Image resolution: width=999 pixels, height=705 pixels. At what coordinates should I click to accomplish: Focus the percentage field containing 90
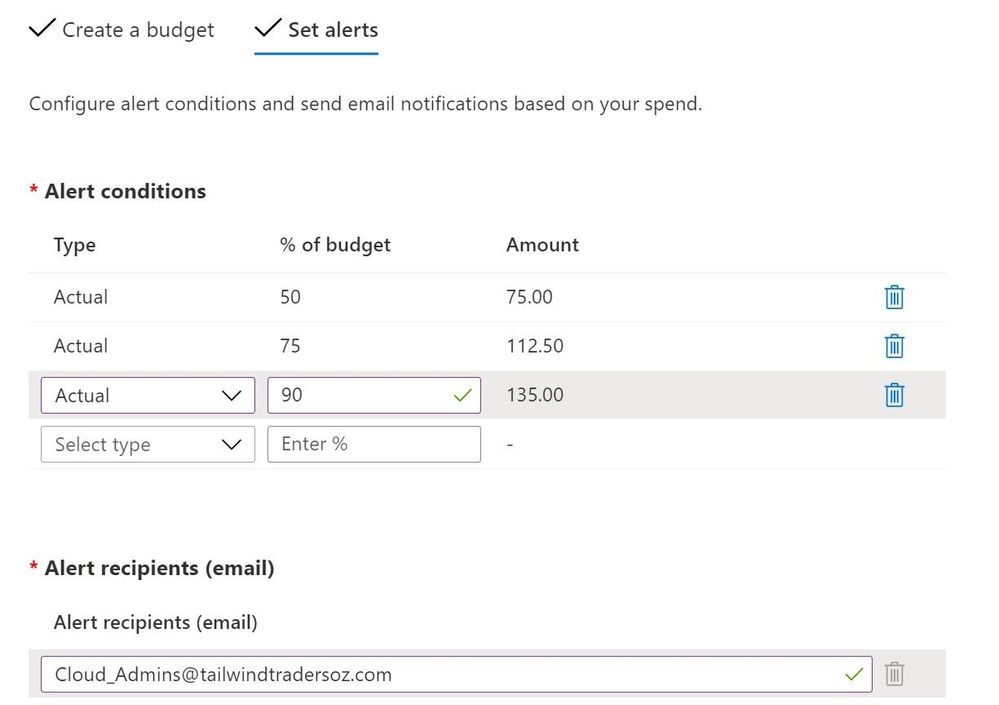pyautogui.click(x=360, y=395)
